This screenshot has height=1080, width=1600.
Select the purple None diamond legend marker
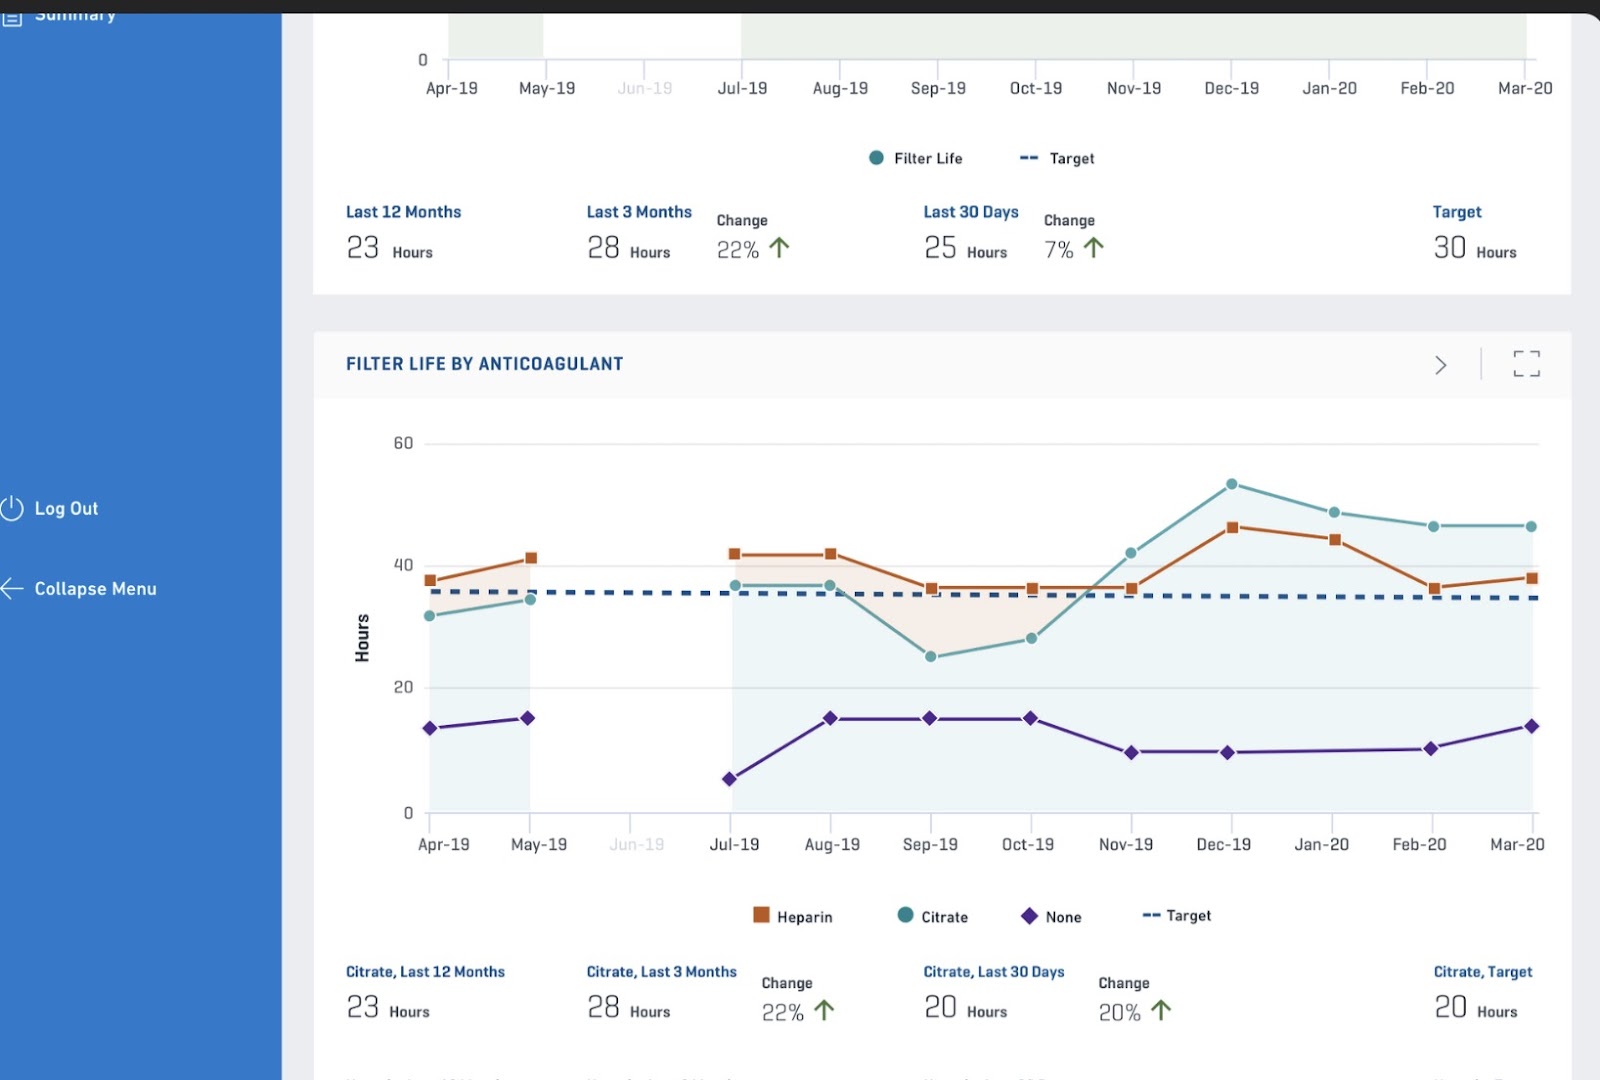click(1029, 915)
